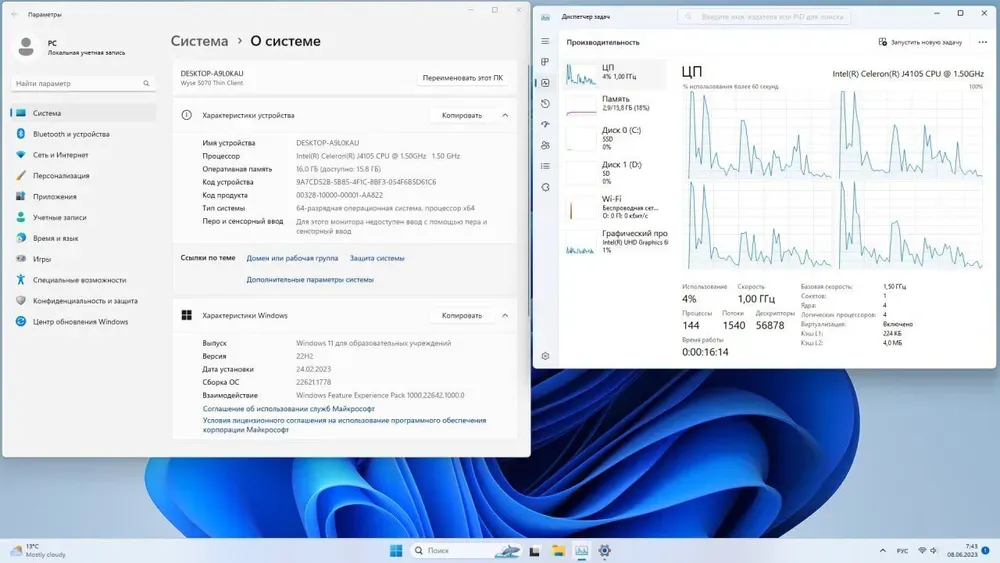The image size is (1000, 563).
Task: Select Память in performance list
Action: pyautogui.click(x=615, y=103)
